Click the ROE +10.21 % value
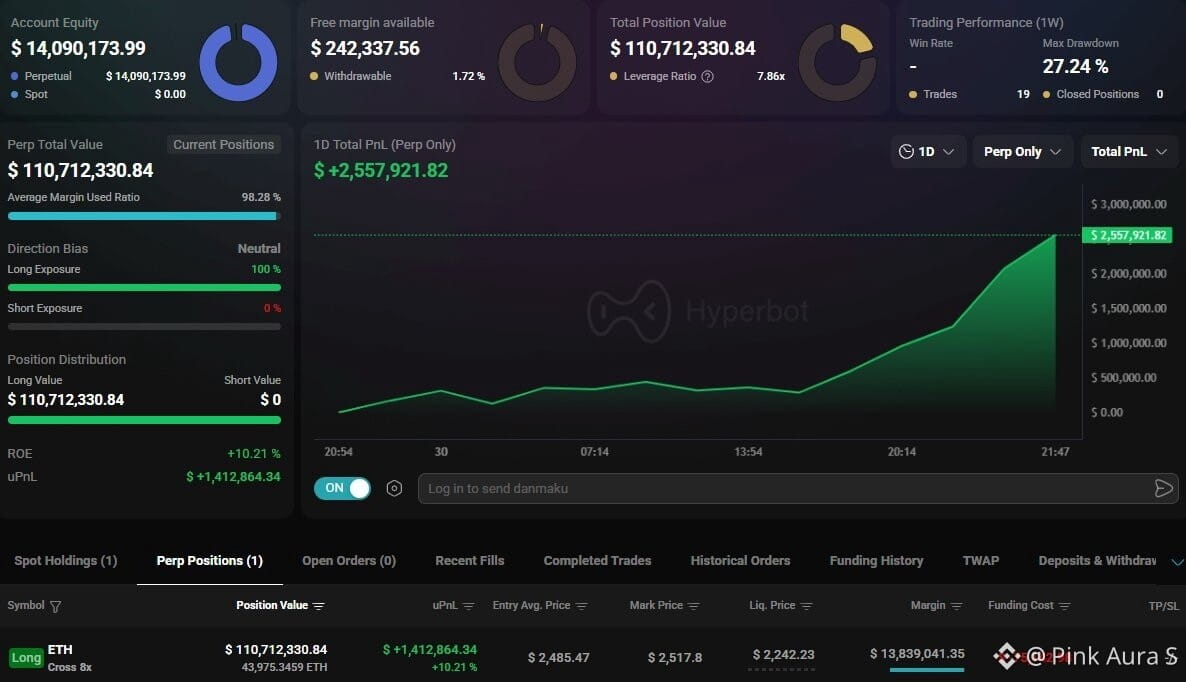The height and width of the screenshot is (682, 1186). click(253, 454)
